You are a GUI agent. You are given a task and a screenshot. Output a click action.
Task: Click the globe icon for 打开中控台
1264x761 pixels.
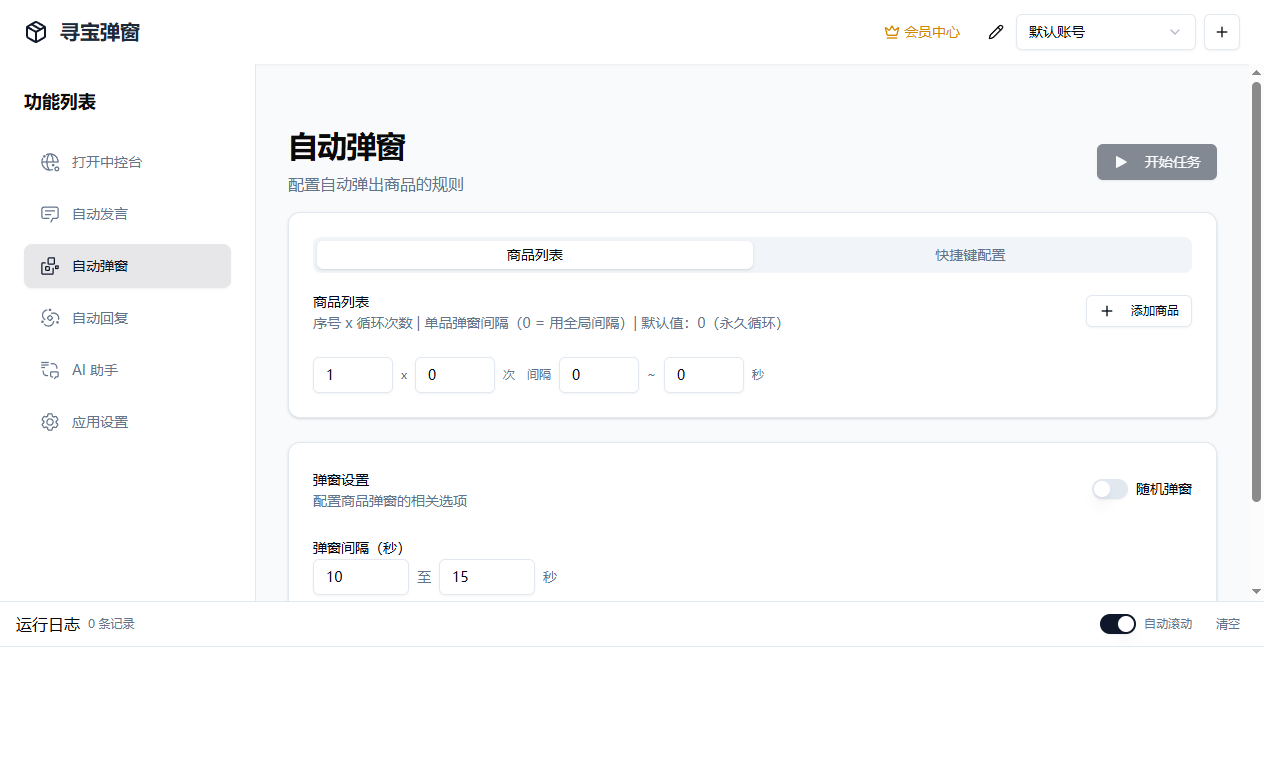[x=50, y=162]
